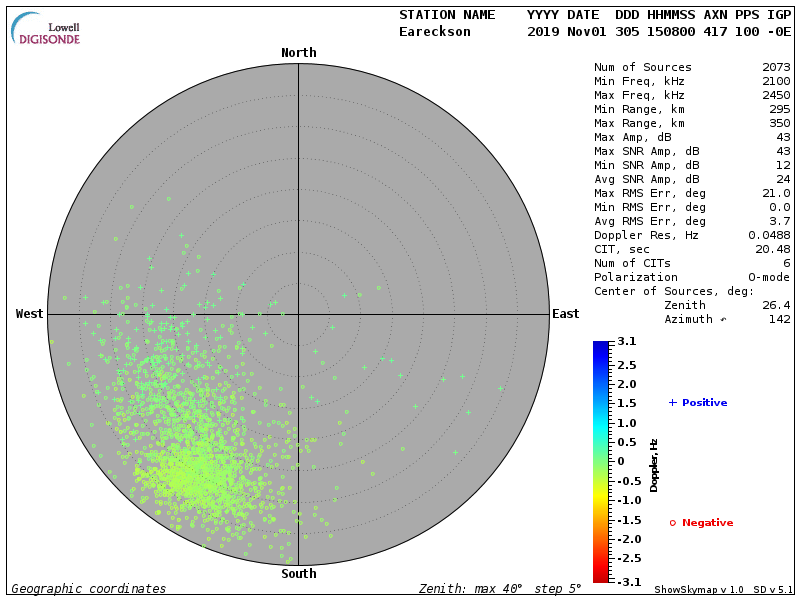Click the -3.1 value below the color scale
The width and height of the screenshot is (800, 600).
coord(626,581)
